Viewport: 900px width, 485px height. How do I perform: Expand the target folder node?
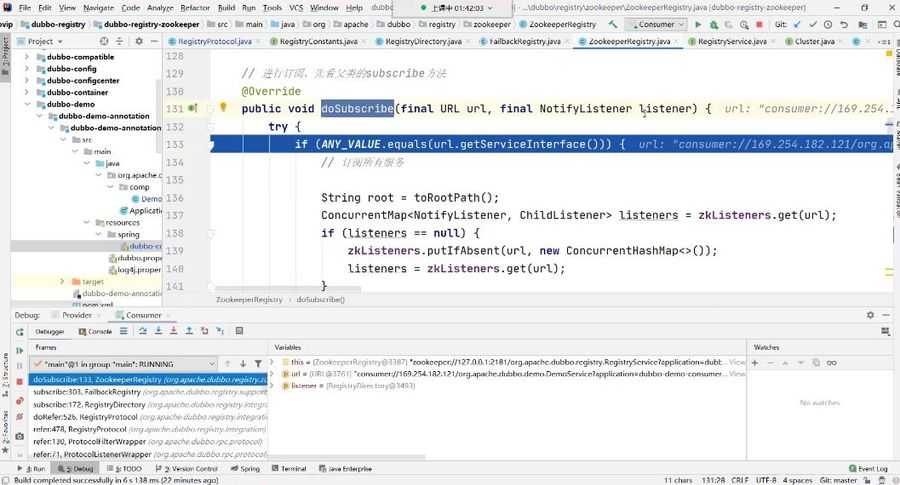click(62, 281)
